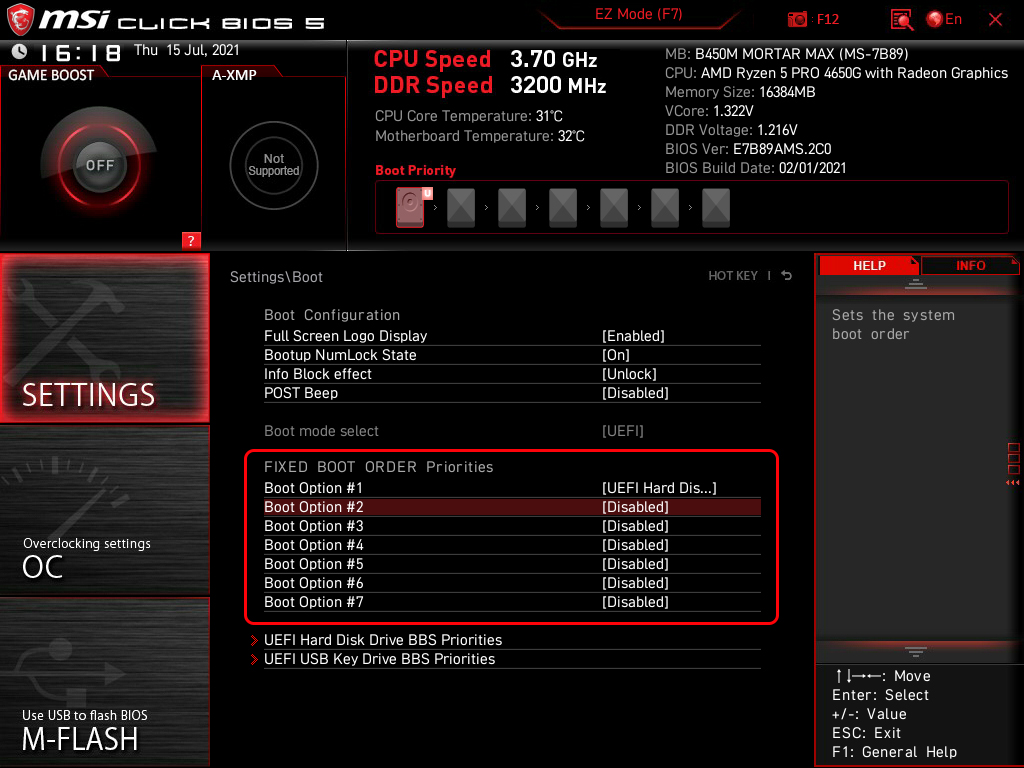
Task: Select the fourth boot priority device slot
Action: point(563,208)
